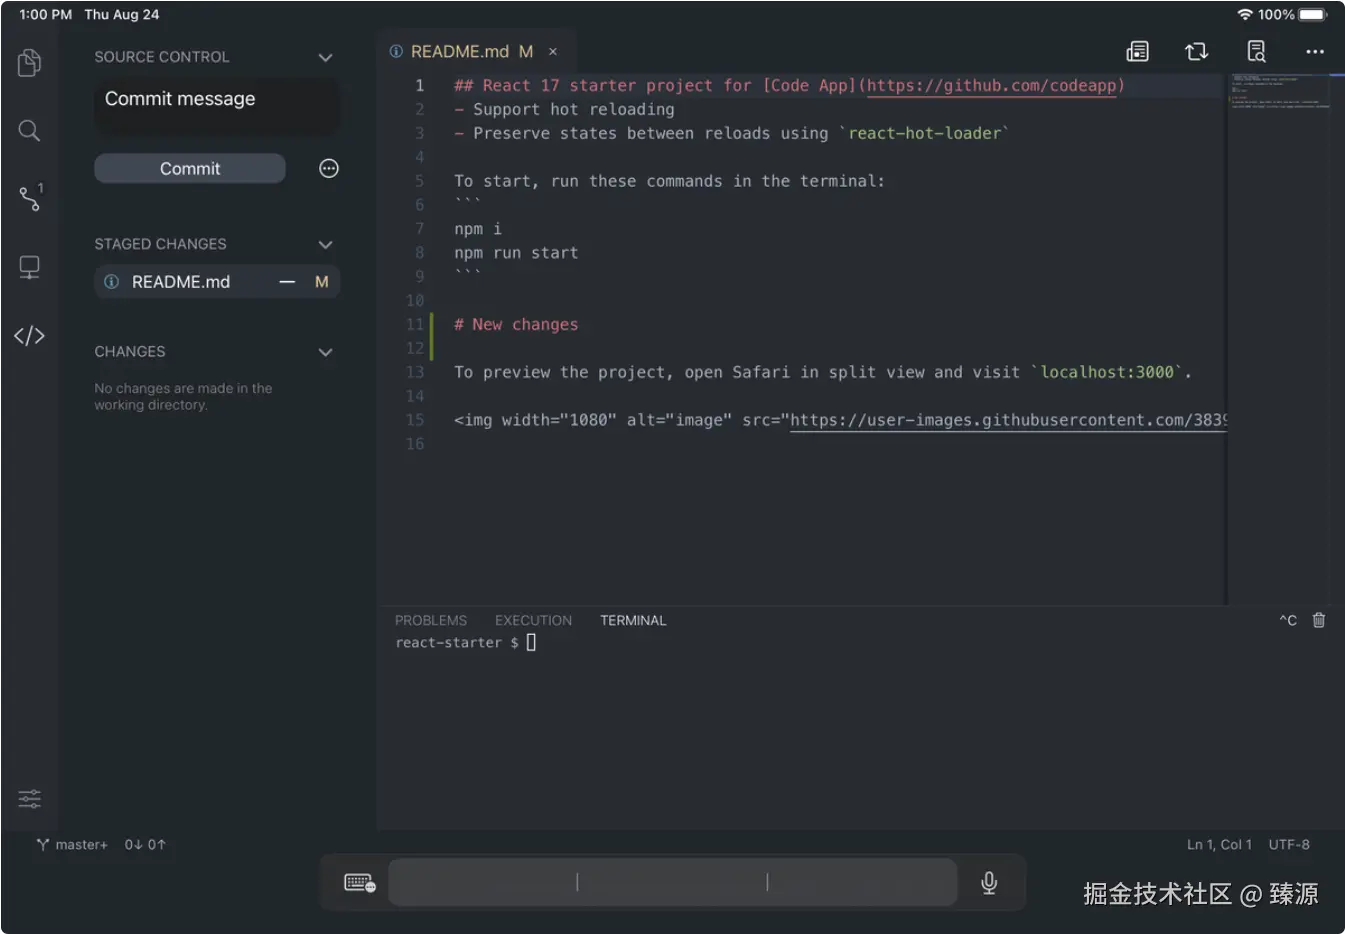This screenshot has height=934, width=1345.
Task: Click the Wi-Fi status icon
Action: [1245, 14]
